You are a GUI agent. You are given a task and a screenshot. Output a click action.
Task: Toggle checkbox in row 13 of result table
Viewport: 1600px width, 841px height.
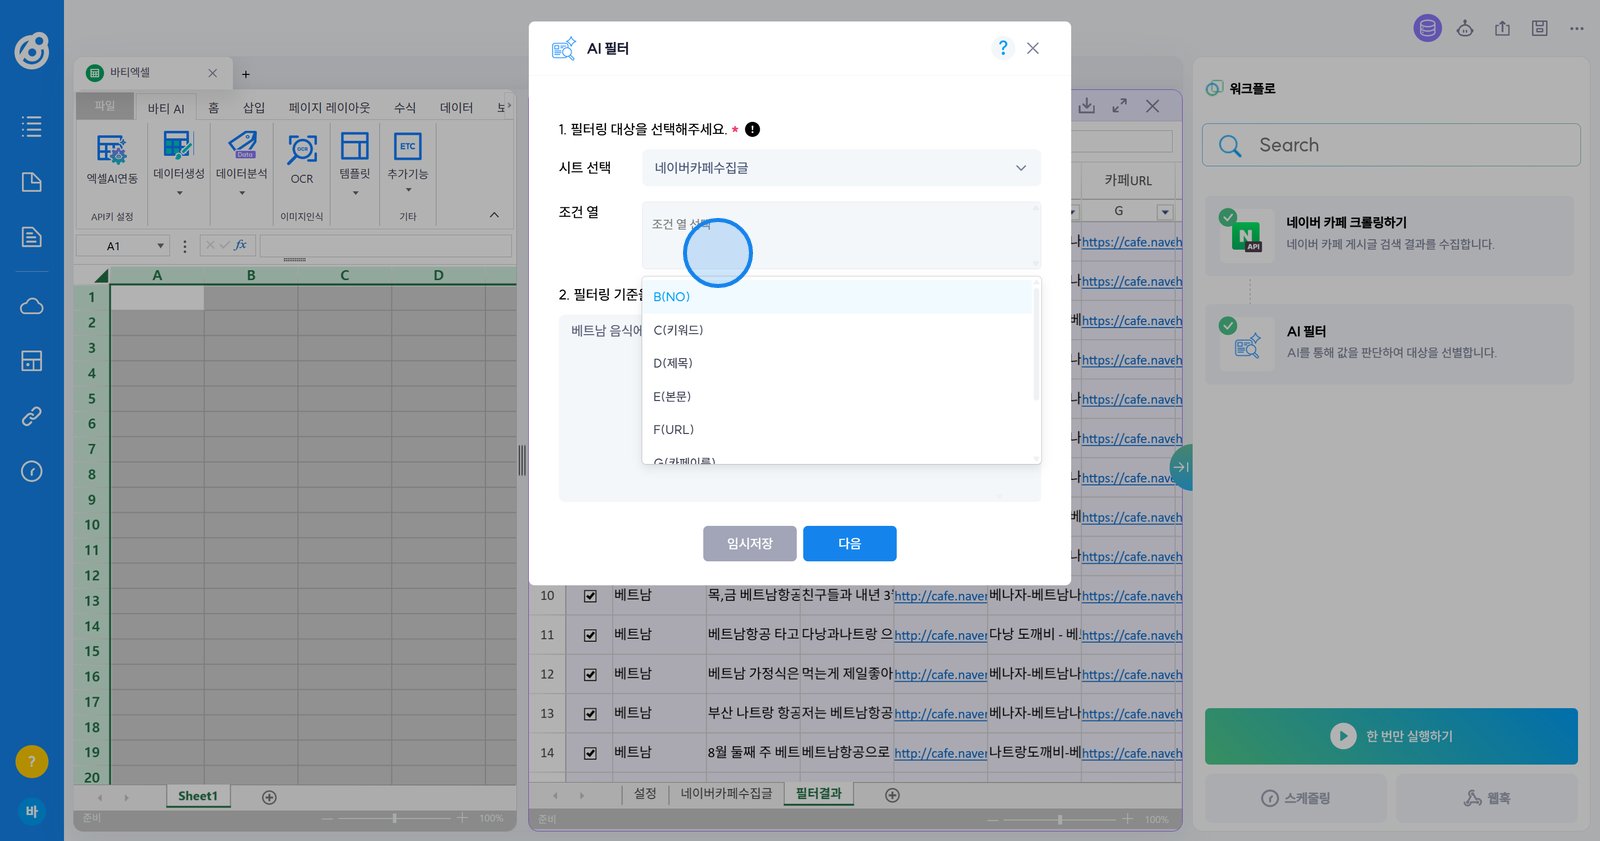tap(590, 714)
